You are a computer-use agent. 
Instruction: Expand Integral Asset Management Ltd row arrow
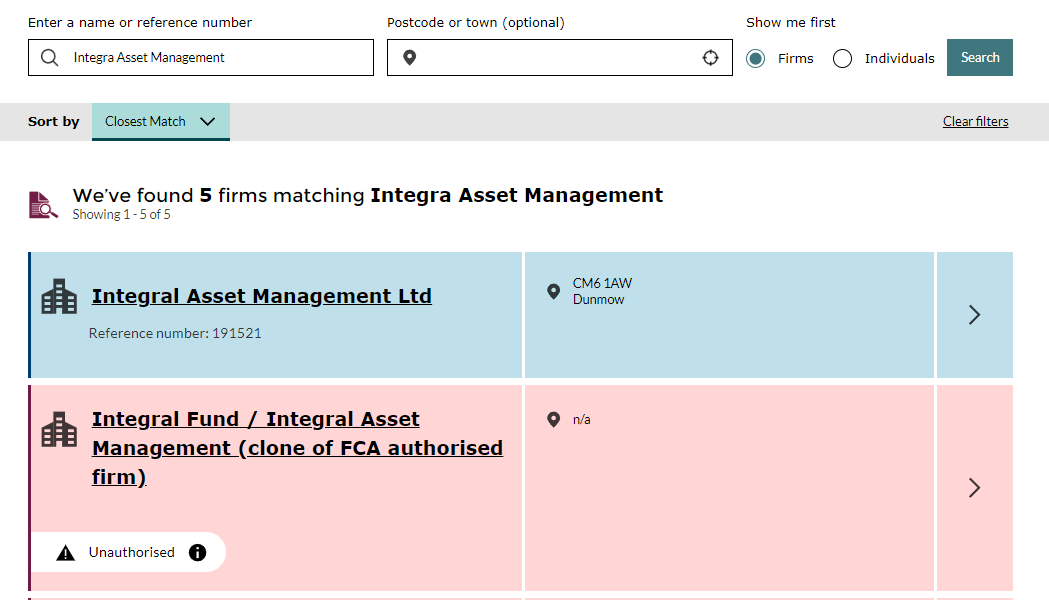point(975,314)
